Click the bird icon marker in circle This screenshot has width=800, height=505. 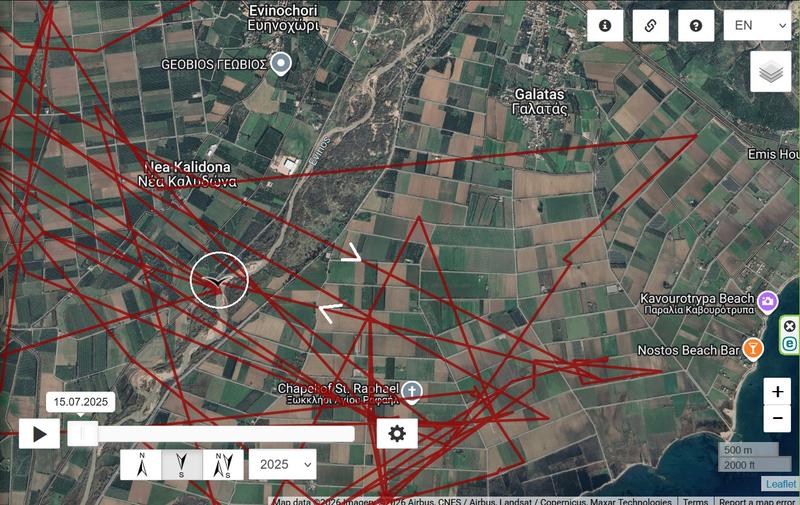click(219, 280)
